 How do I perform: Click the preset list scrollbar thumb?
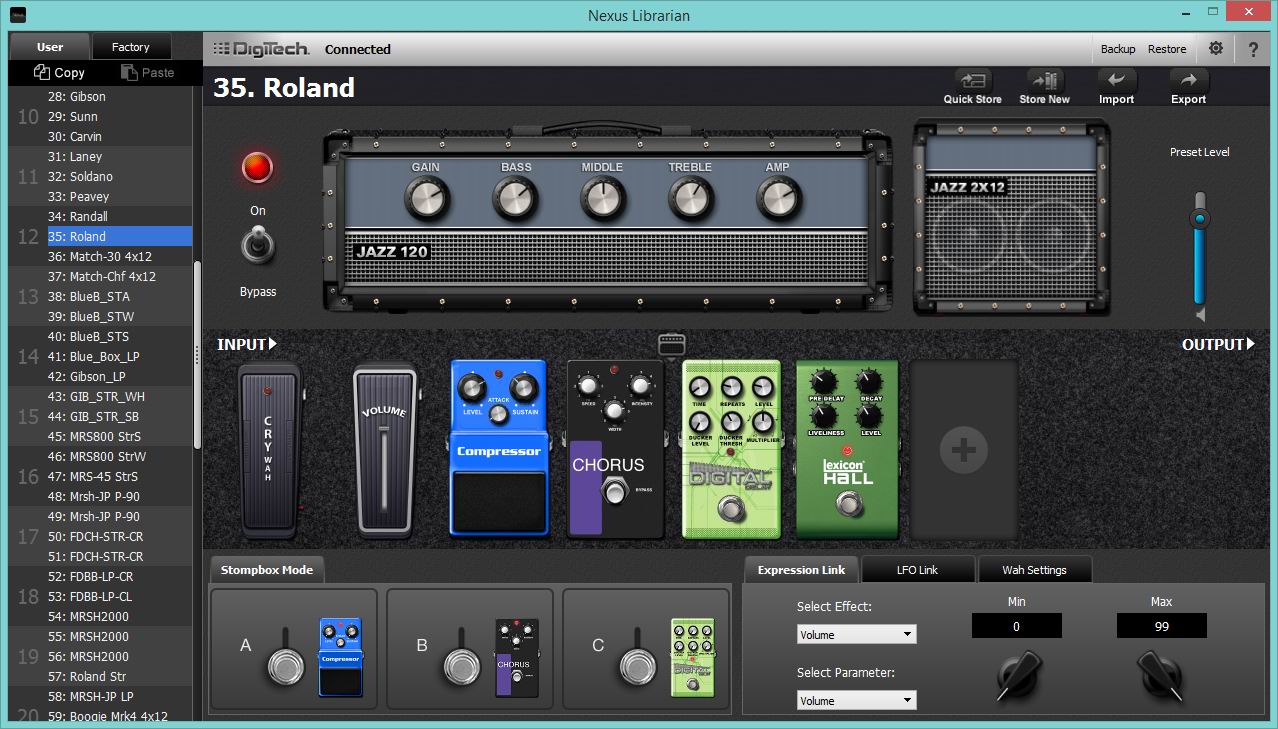point(197,355)
